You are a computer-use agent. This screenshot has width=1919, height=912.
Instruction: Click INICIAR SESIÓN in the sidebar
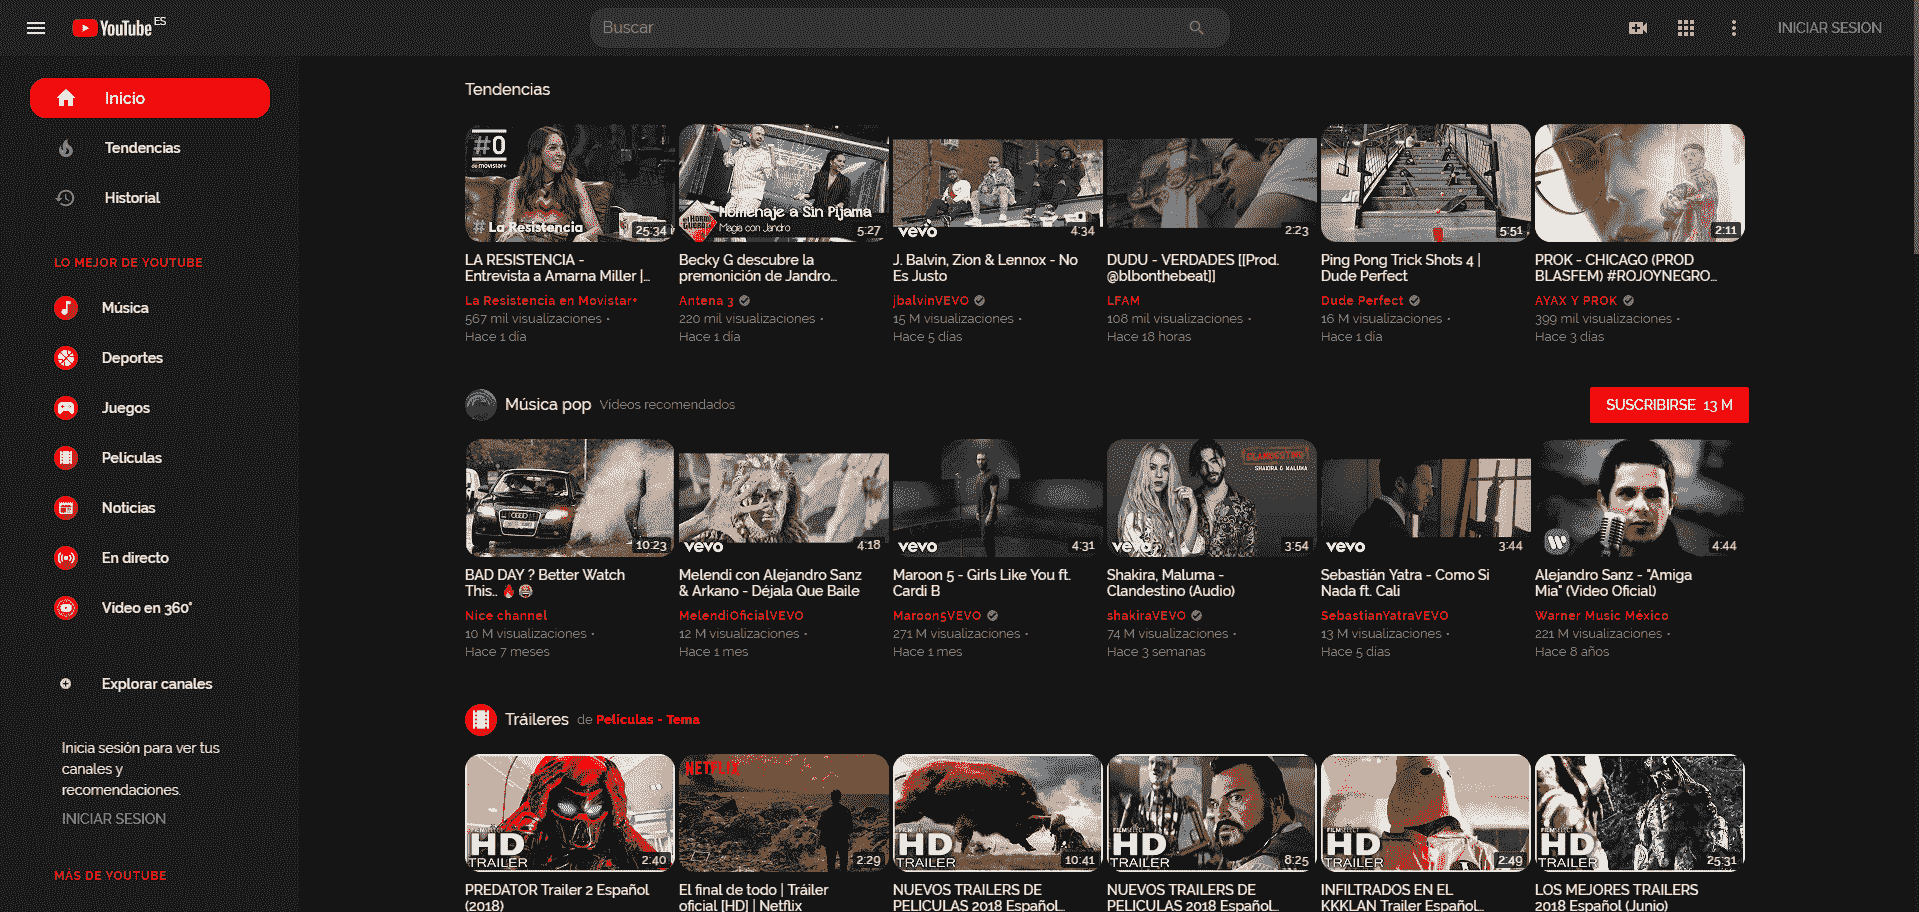point(114,819)
